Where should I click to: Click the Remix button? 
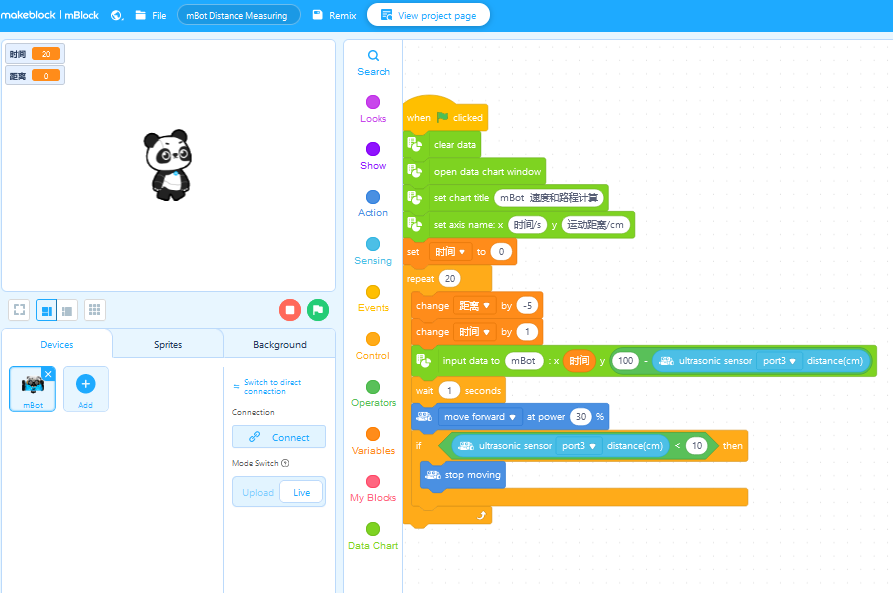(x=334, y=15)
